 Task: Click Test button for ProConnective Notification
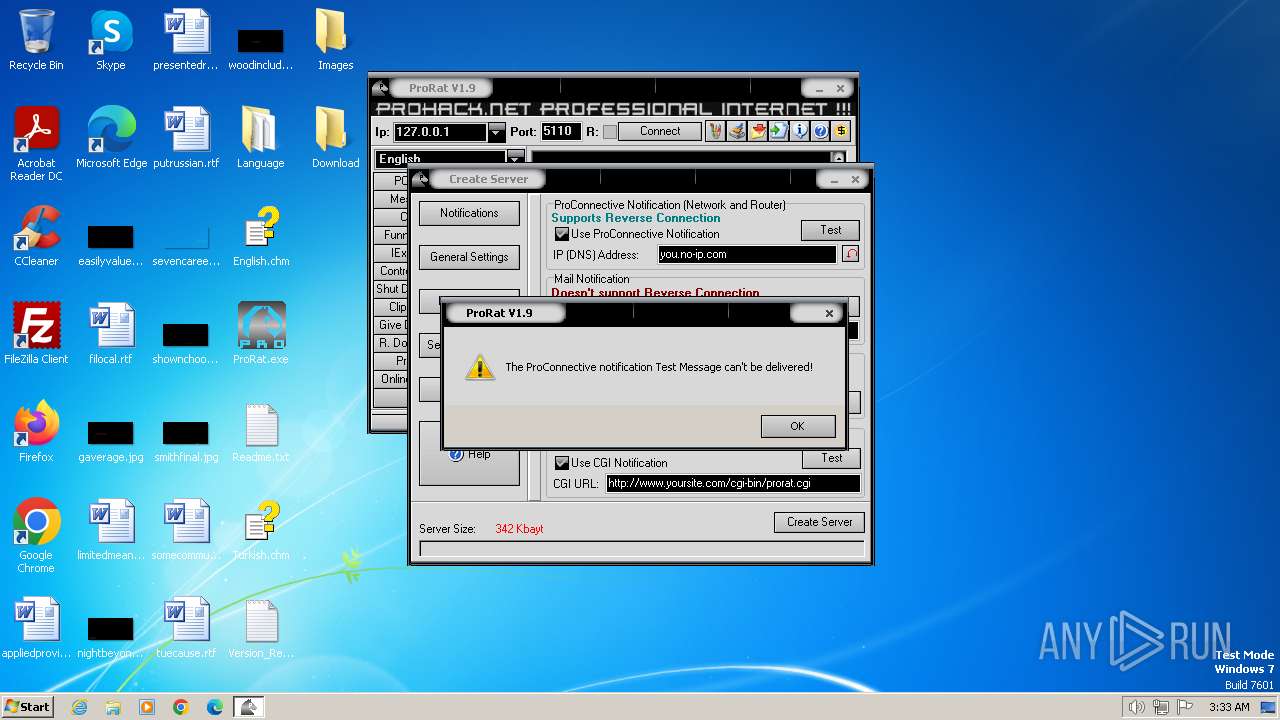click(831, 230)
